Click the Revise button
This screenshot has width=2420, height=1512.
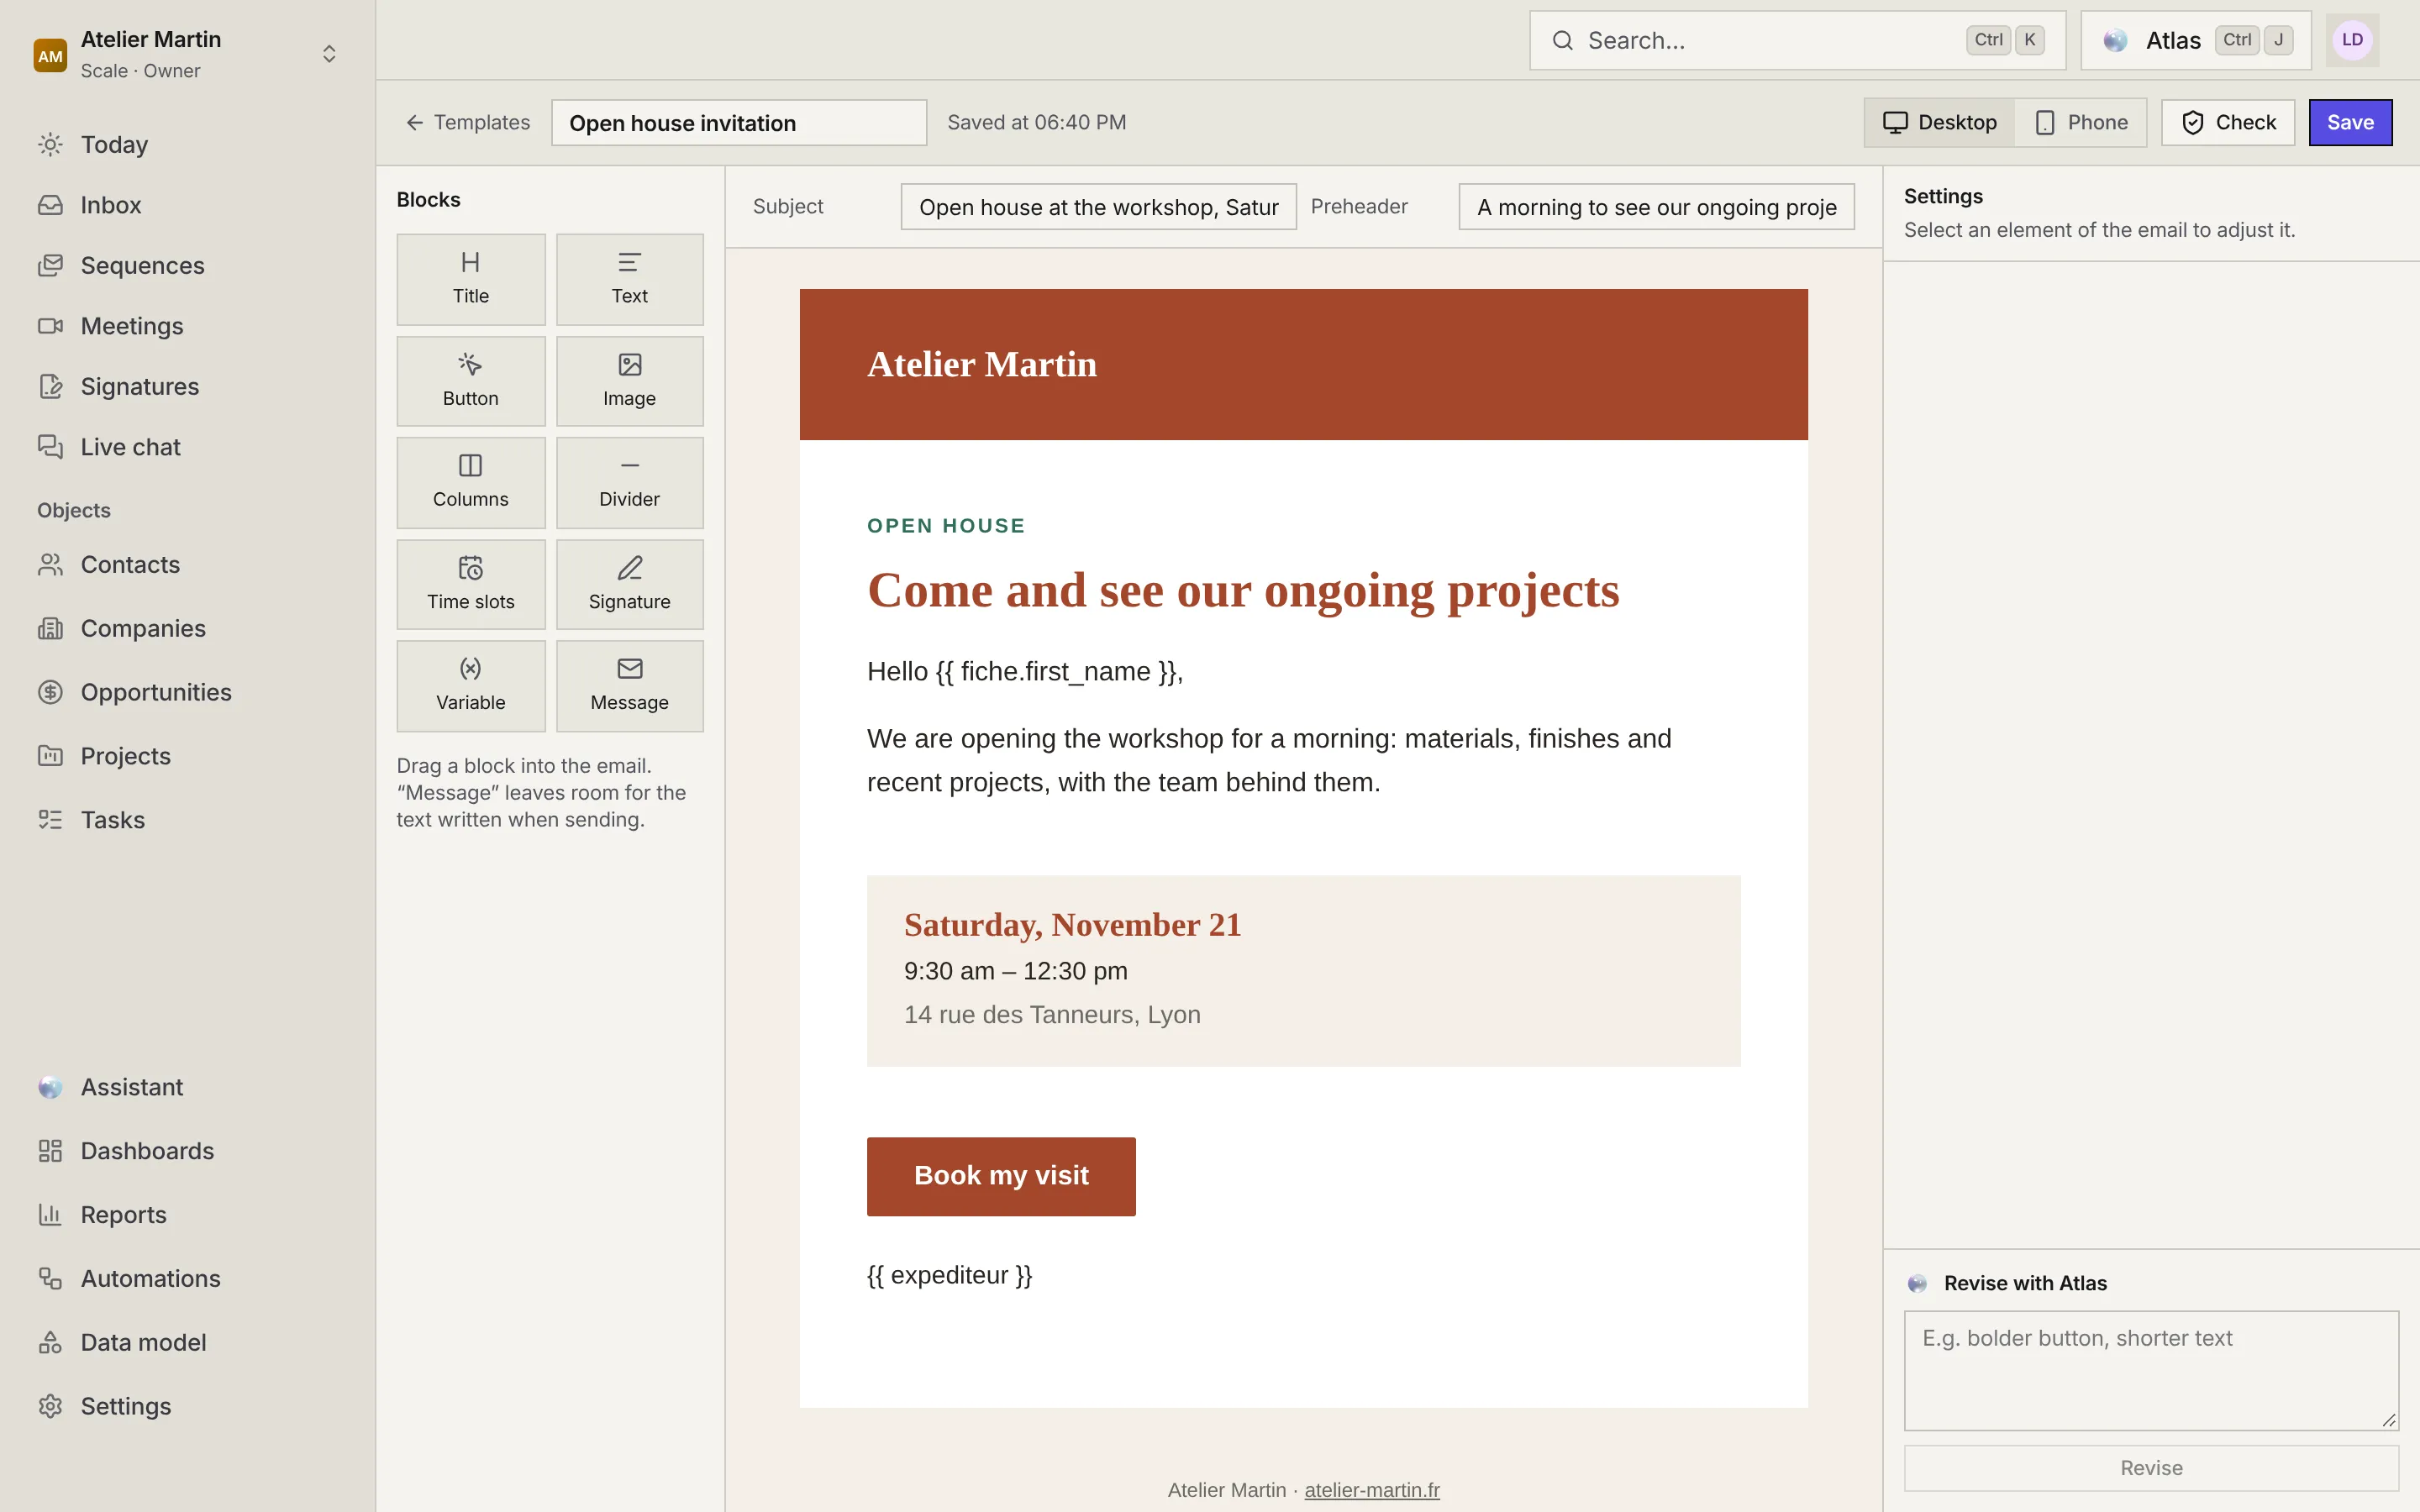point(2151,1468)
